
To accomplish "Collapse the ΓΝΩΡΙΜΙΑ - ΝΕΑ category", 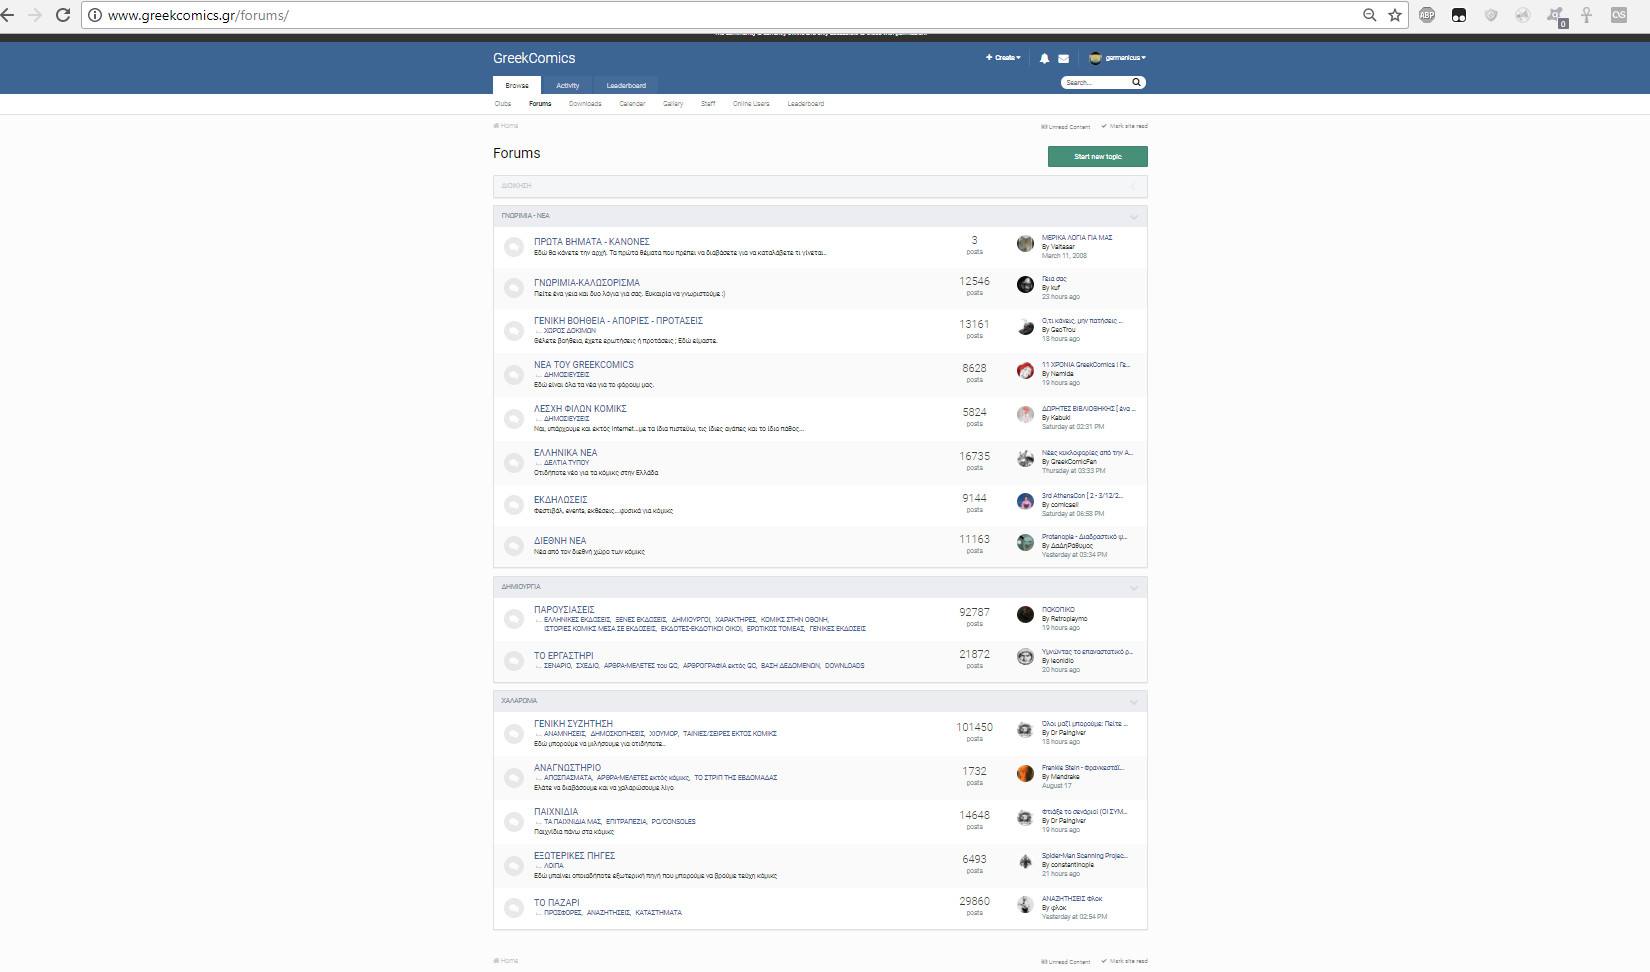I will click(x=1134, y=217).
